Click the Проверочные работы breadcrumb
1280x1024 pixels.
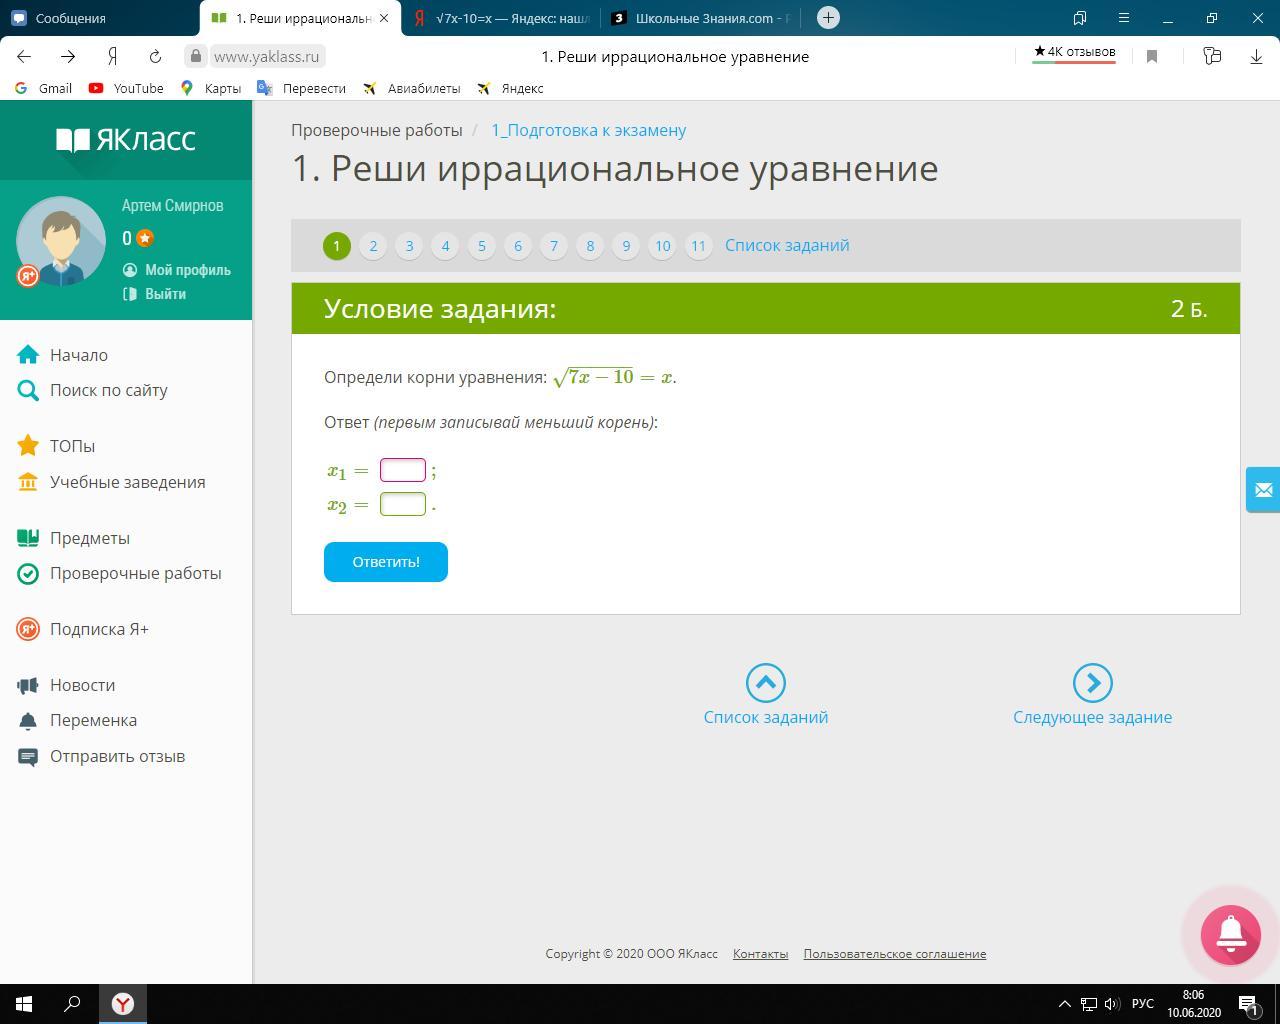point(377,130)
